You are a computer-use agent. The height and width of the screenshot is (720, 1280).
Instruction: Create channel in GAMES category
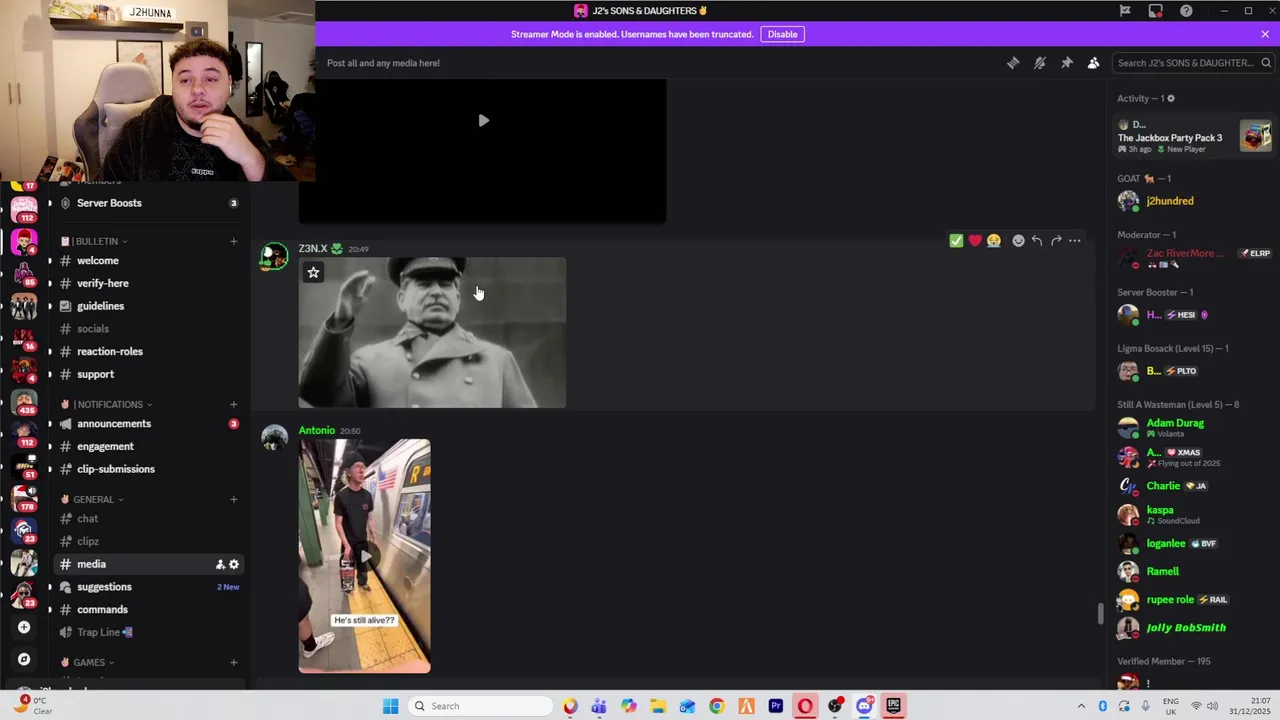coord(233,662)
